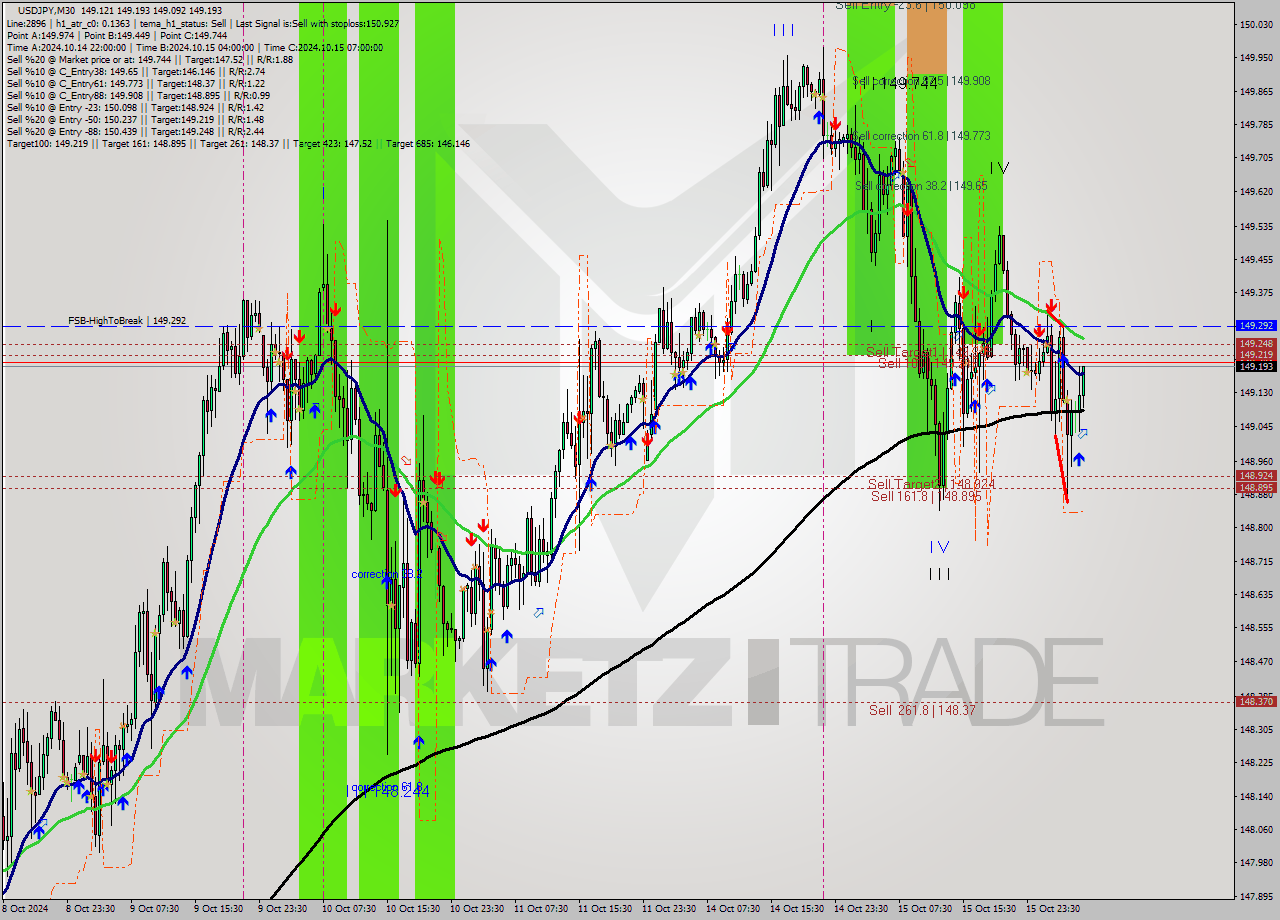The height and width of the screenshot is (920, 1280).
Task: Click the '9 Oct 15:30' time axis label
Action: tap(218, 909)
